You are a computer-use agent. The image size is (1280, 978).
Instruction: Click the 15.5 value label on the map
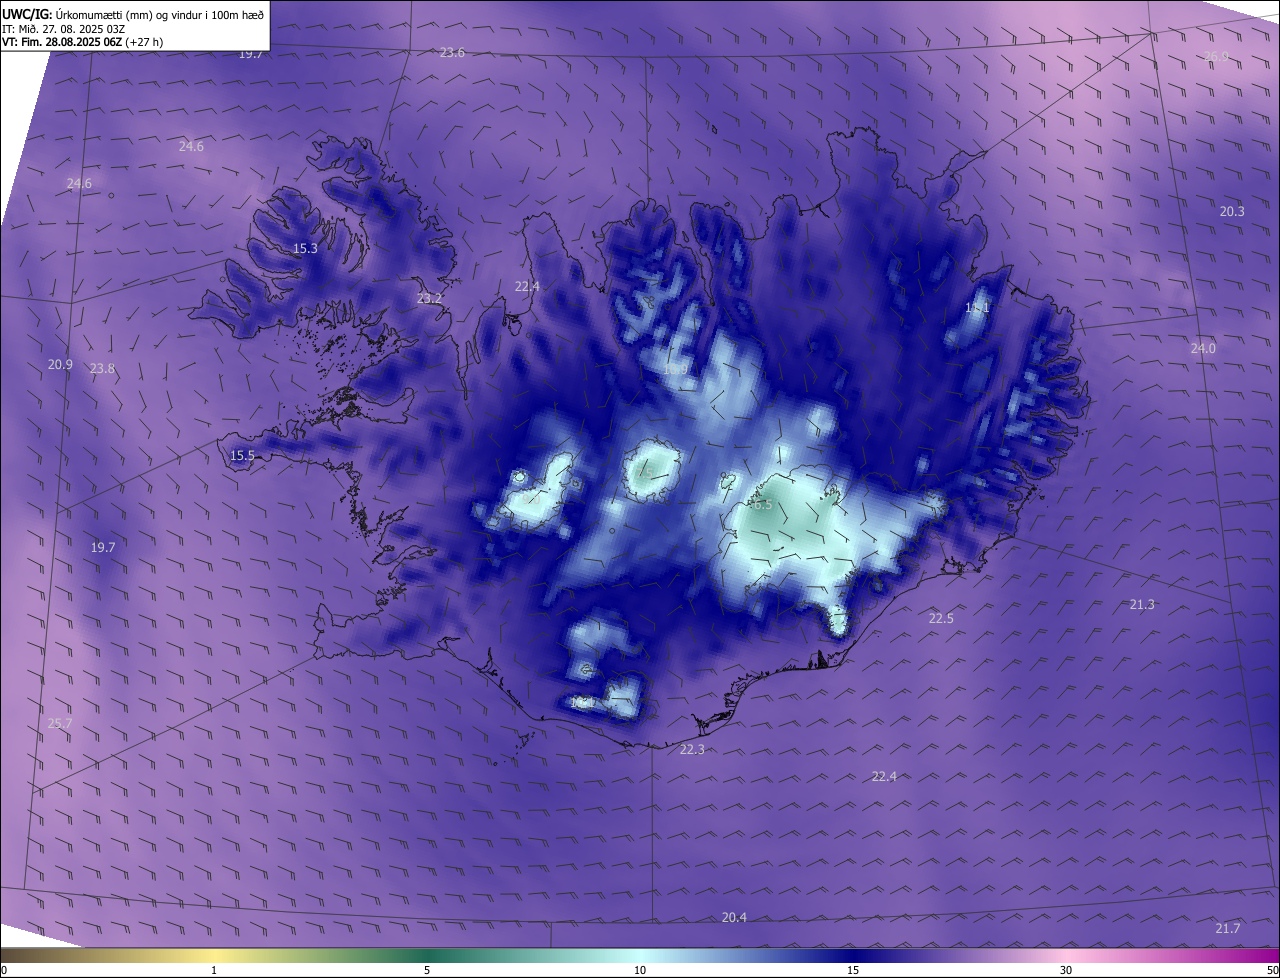point(243,455)
